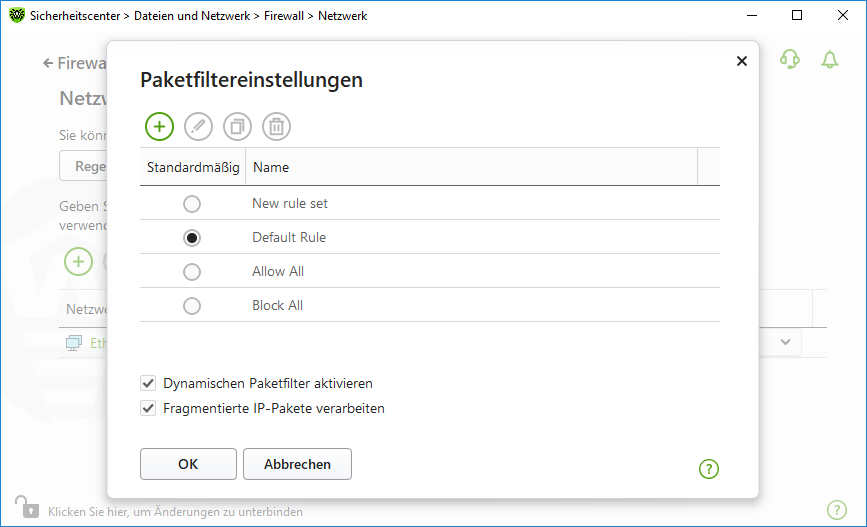This screenshot has width=867, height=527.
Task: Open help for Paketfiltereinstellungen dialog
Action: tap(709, 468)
